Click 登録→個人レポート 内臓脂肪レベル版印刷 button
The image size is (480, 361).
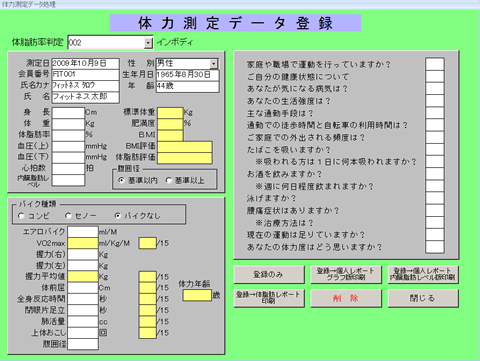tap(423, 275)
